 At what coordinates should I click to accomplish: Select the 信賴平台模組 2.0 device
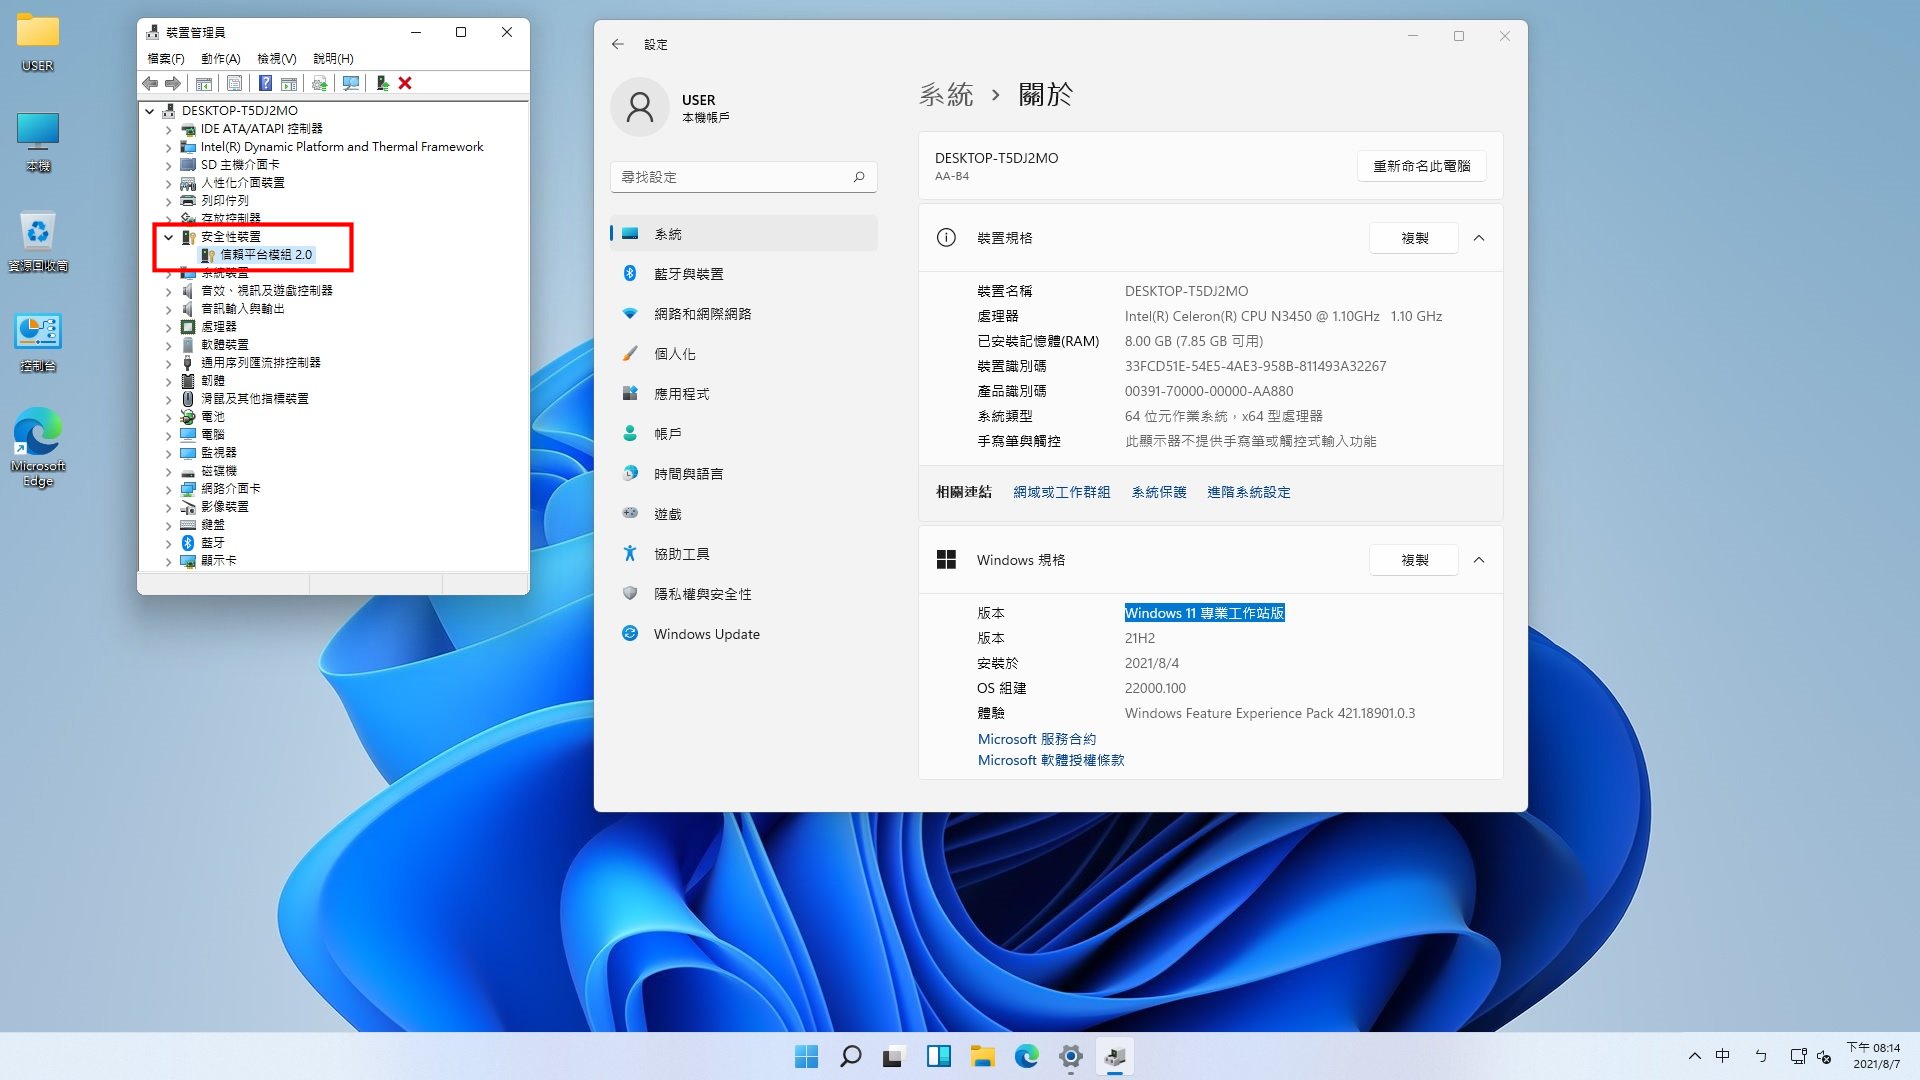265,255
